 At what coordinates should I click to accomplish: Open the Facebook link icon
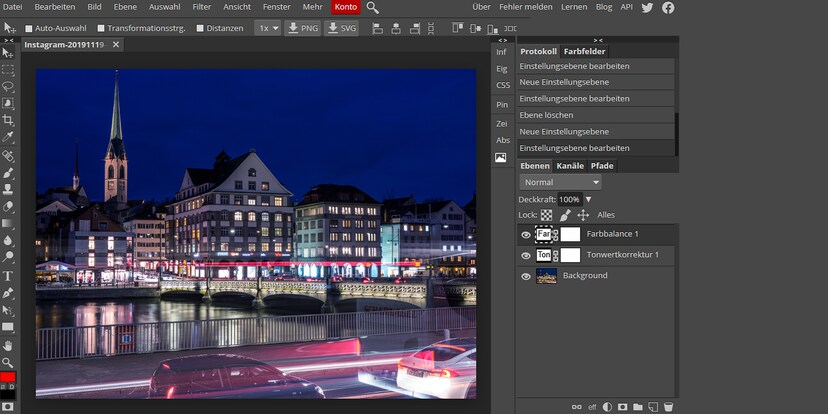pyautogui.click(x=669, y=7)
